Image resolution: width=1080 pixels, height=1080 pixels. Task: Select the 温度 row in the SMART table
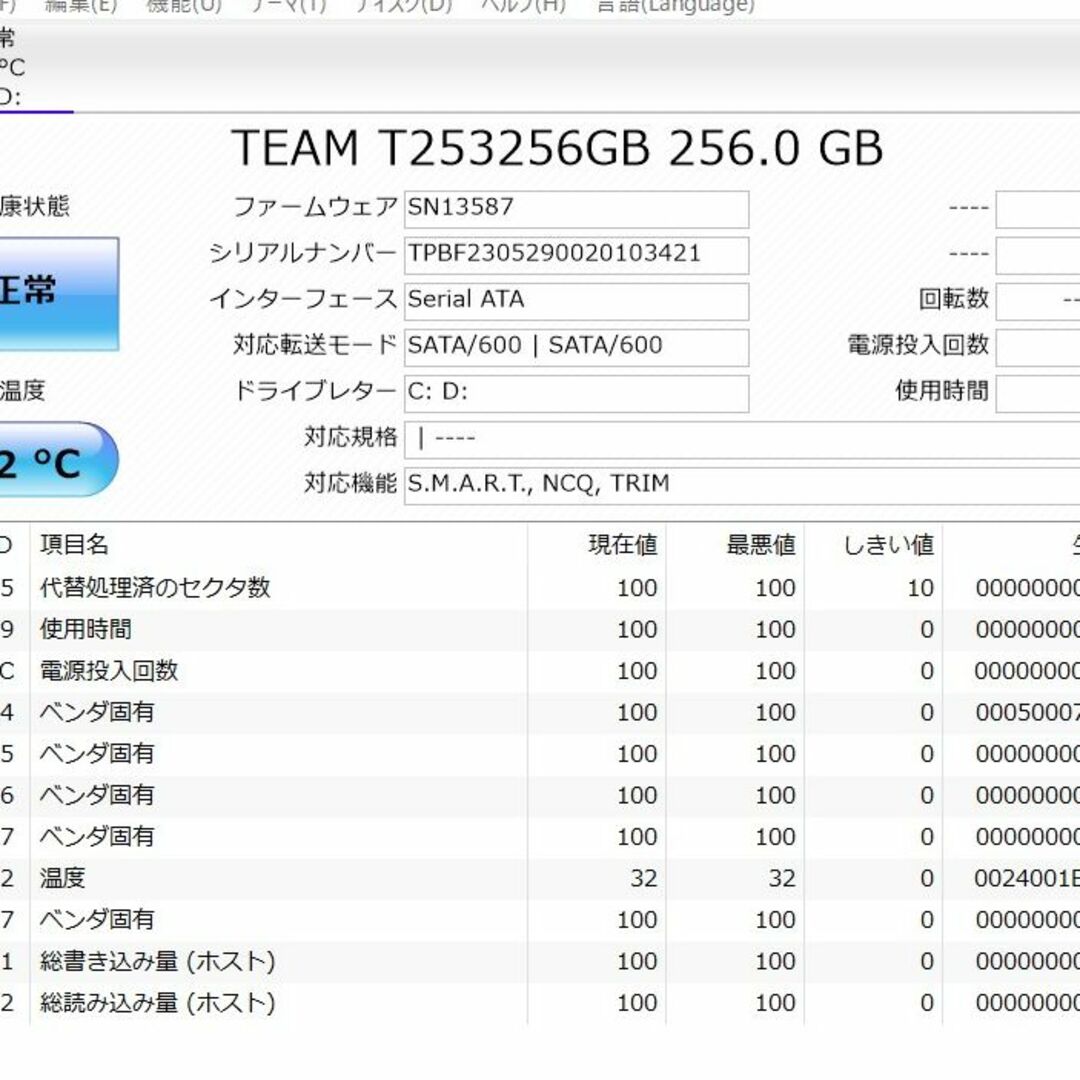[x=540, y=878]
